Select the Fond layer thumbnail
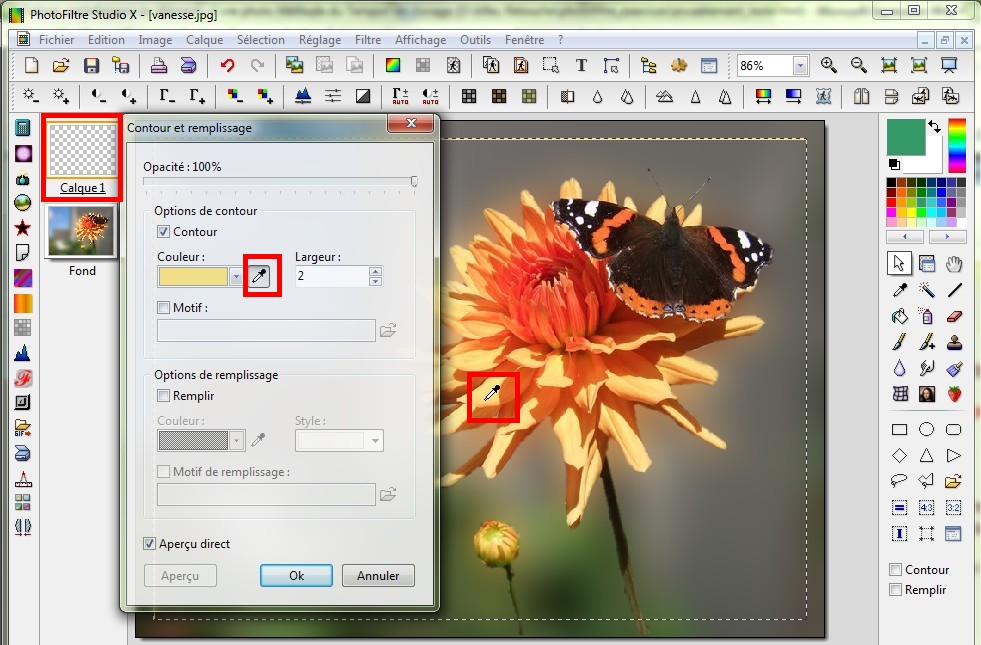Viewport: 981px width, 645px height. 82,231
